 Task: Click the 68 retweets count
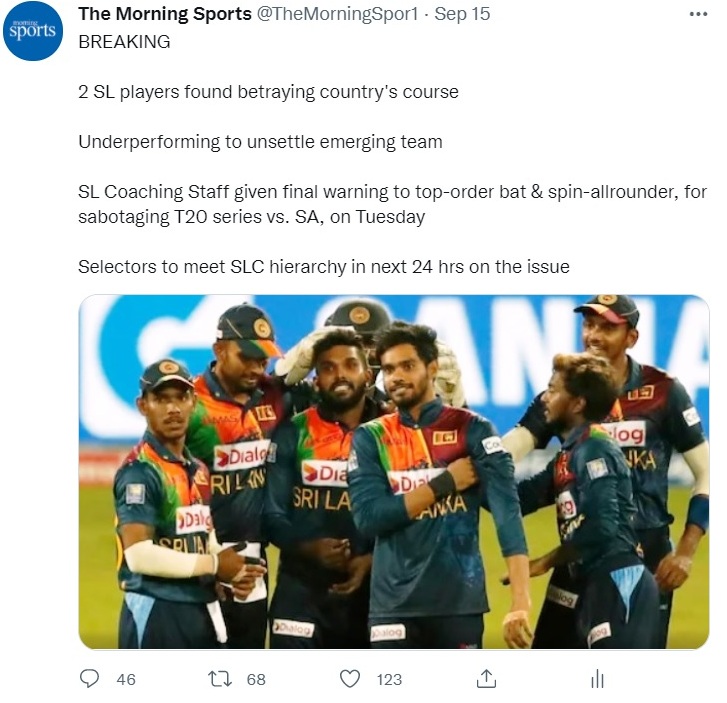256,679
